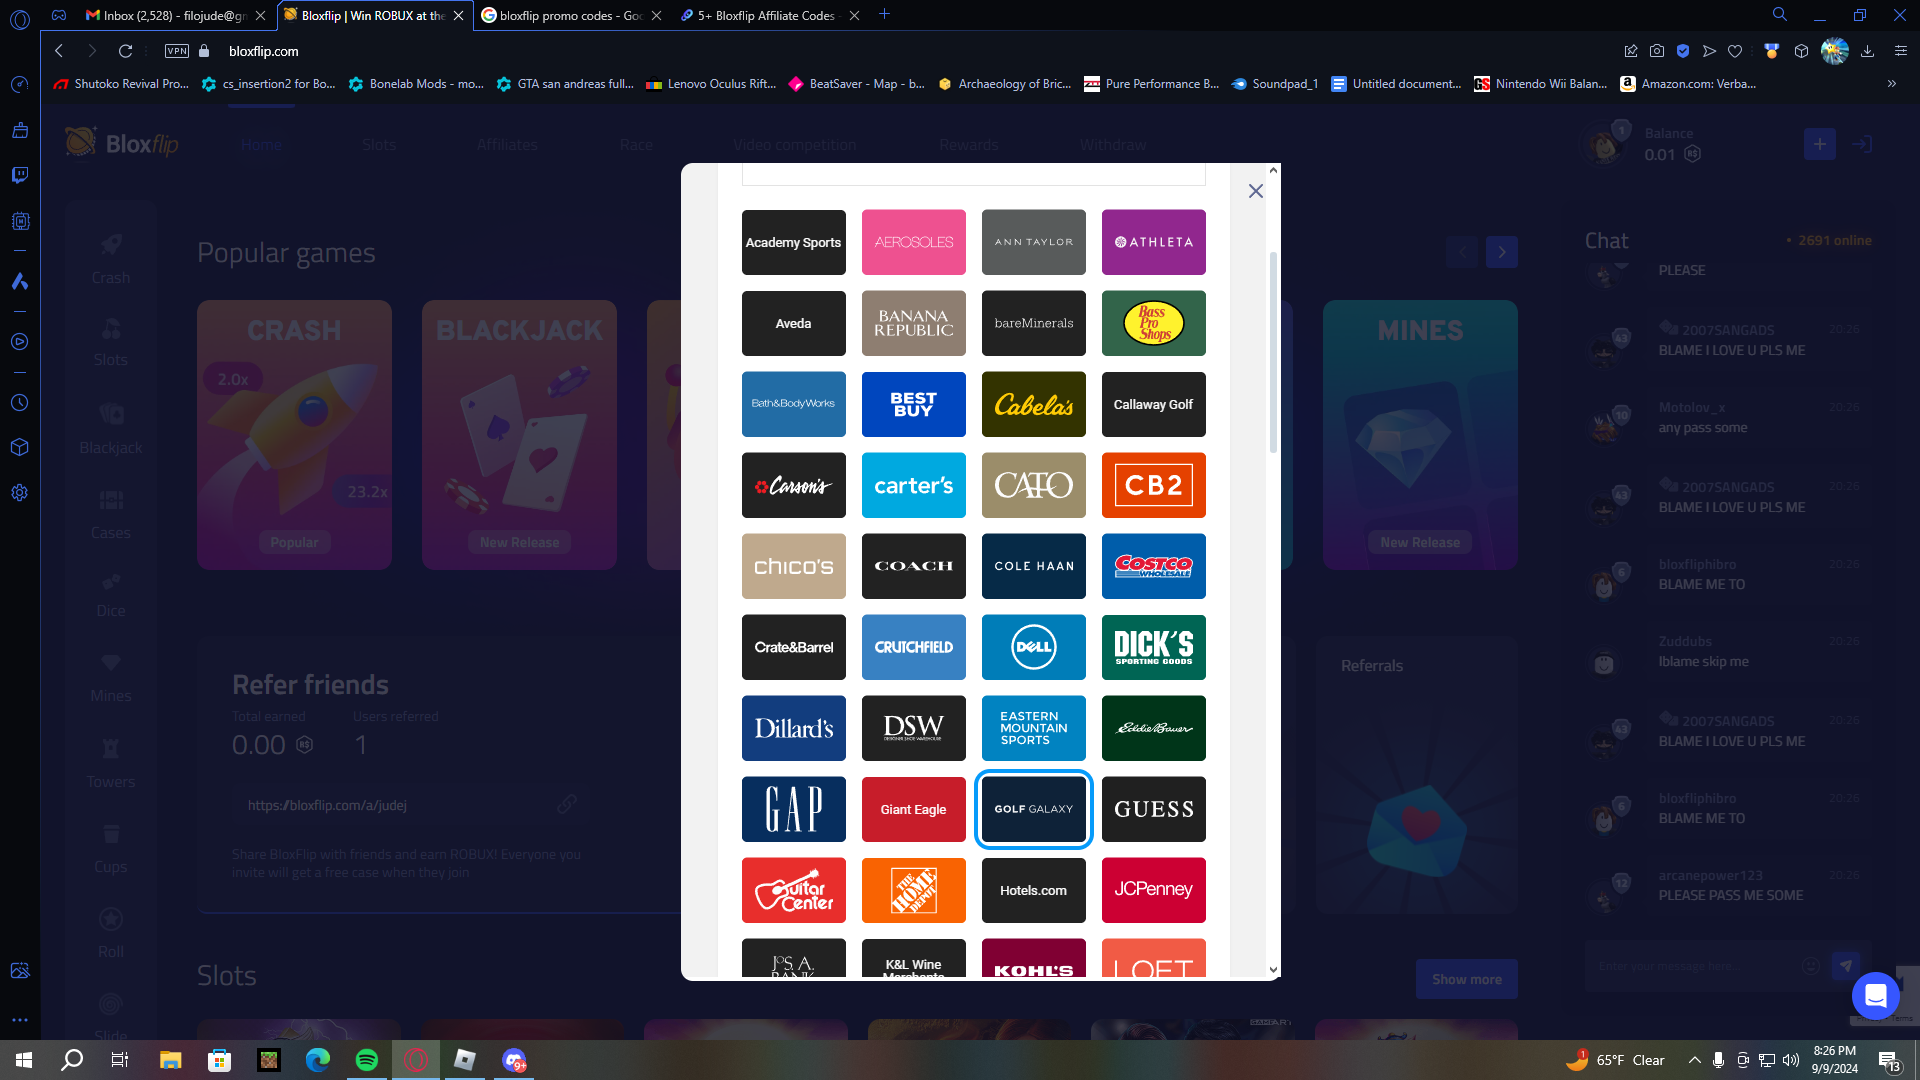Choose the GAP gift card icon

point(793,809)
